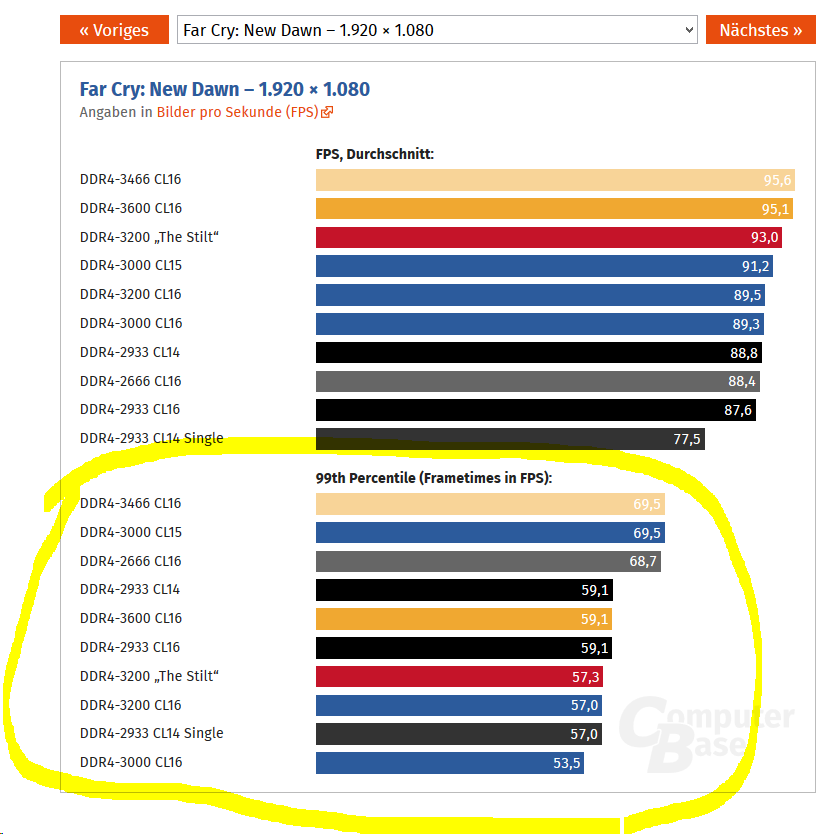Click DDR4-2933 CL14 Single label in average section
Screen dimensions: 835x834
click(152, 438)
